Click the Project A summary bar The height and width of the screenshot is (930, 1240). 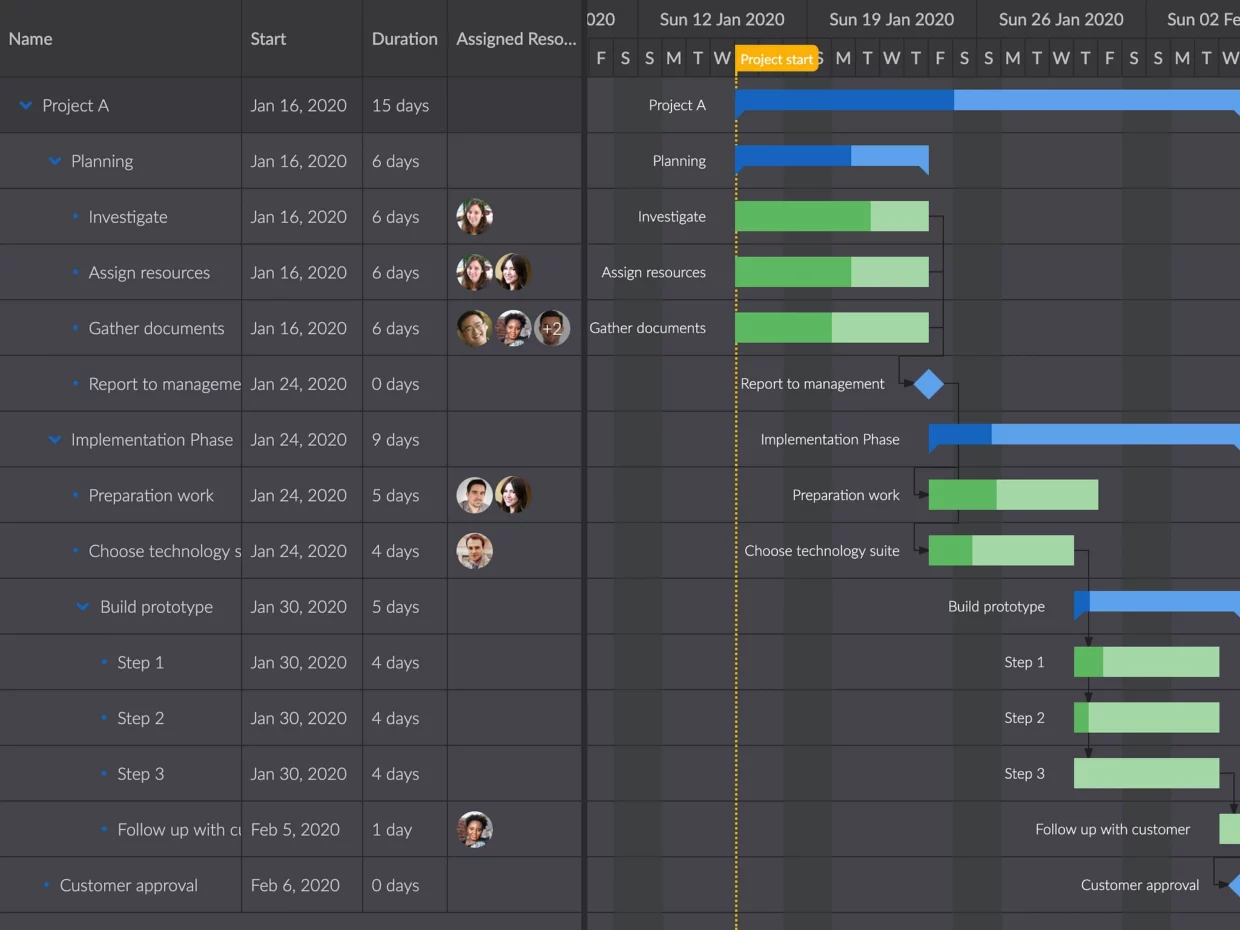(x=987, y=100)
